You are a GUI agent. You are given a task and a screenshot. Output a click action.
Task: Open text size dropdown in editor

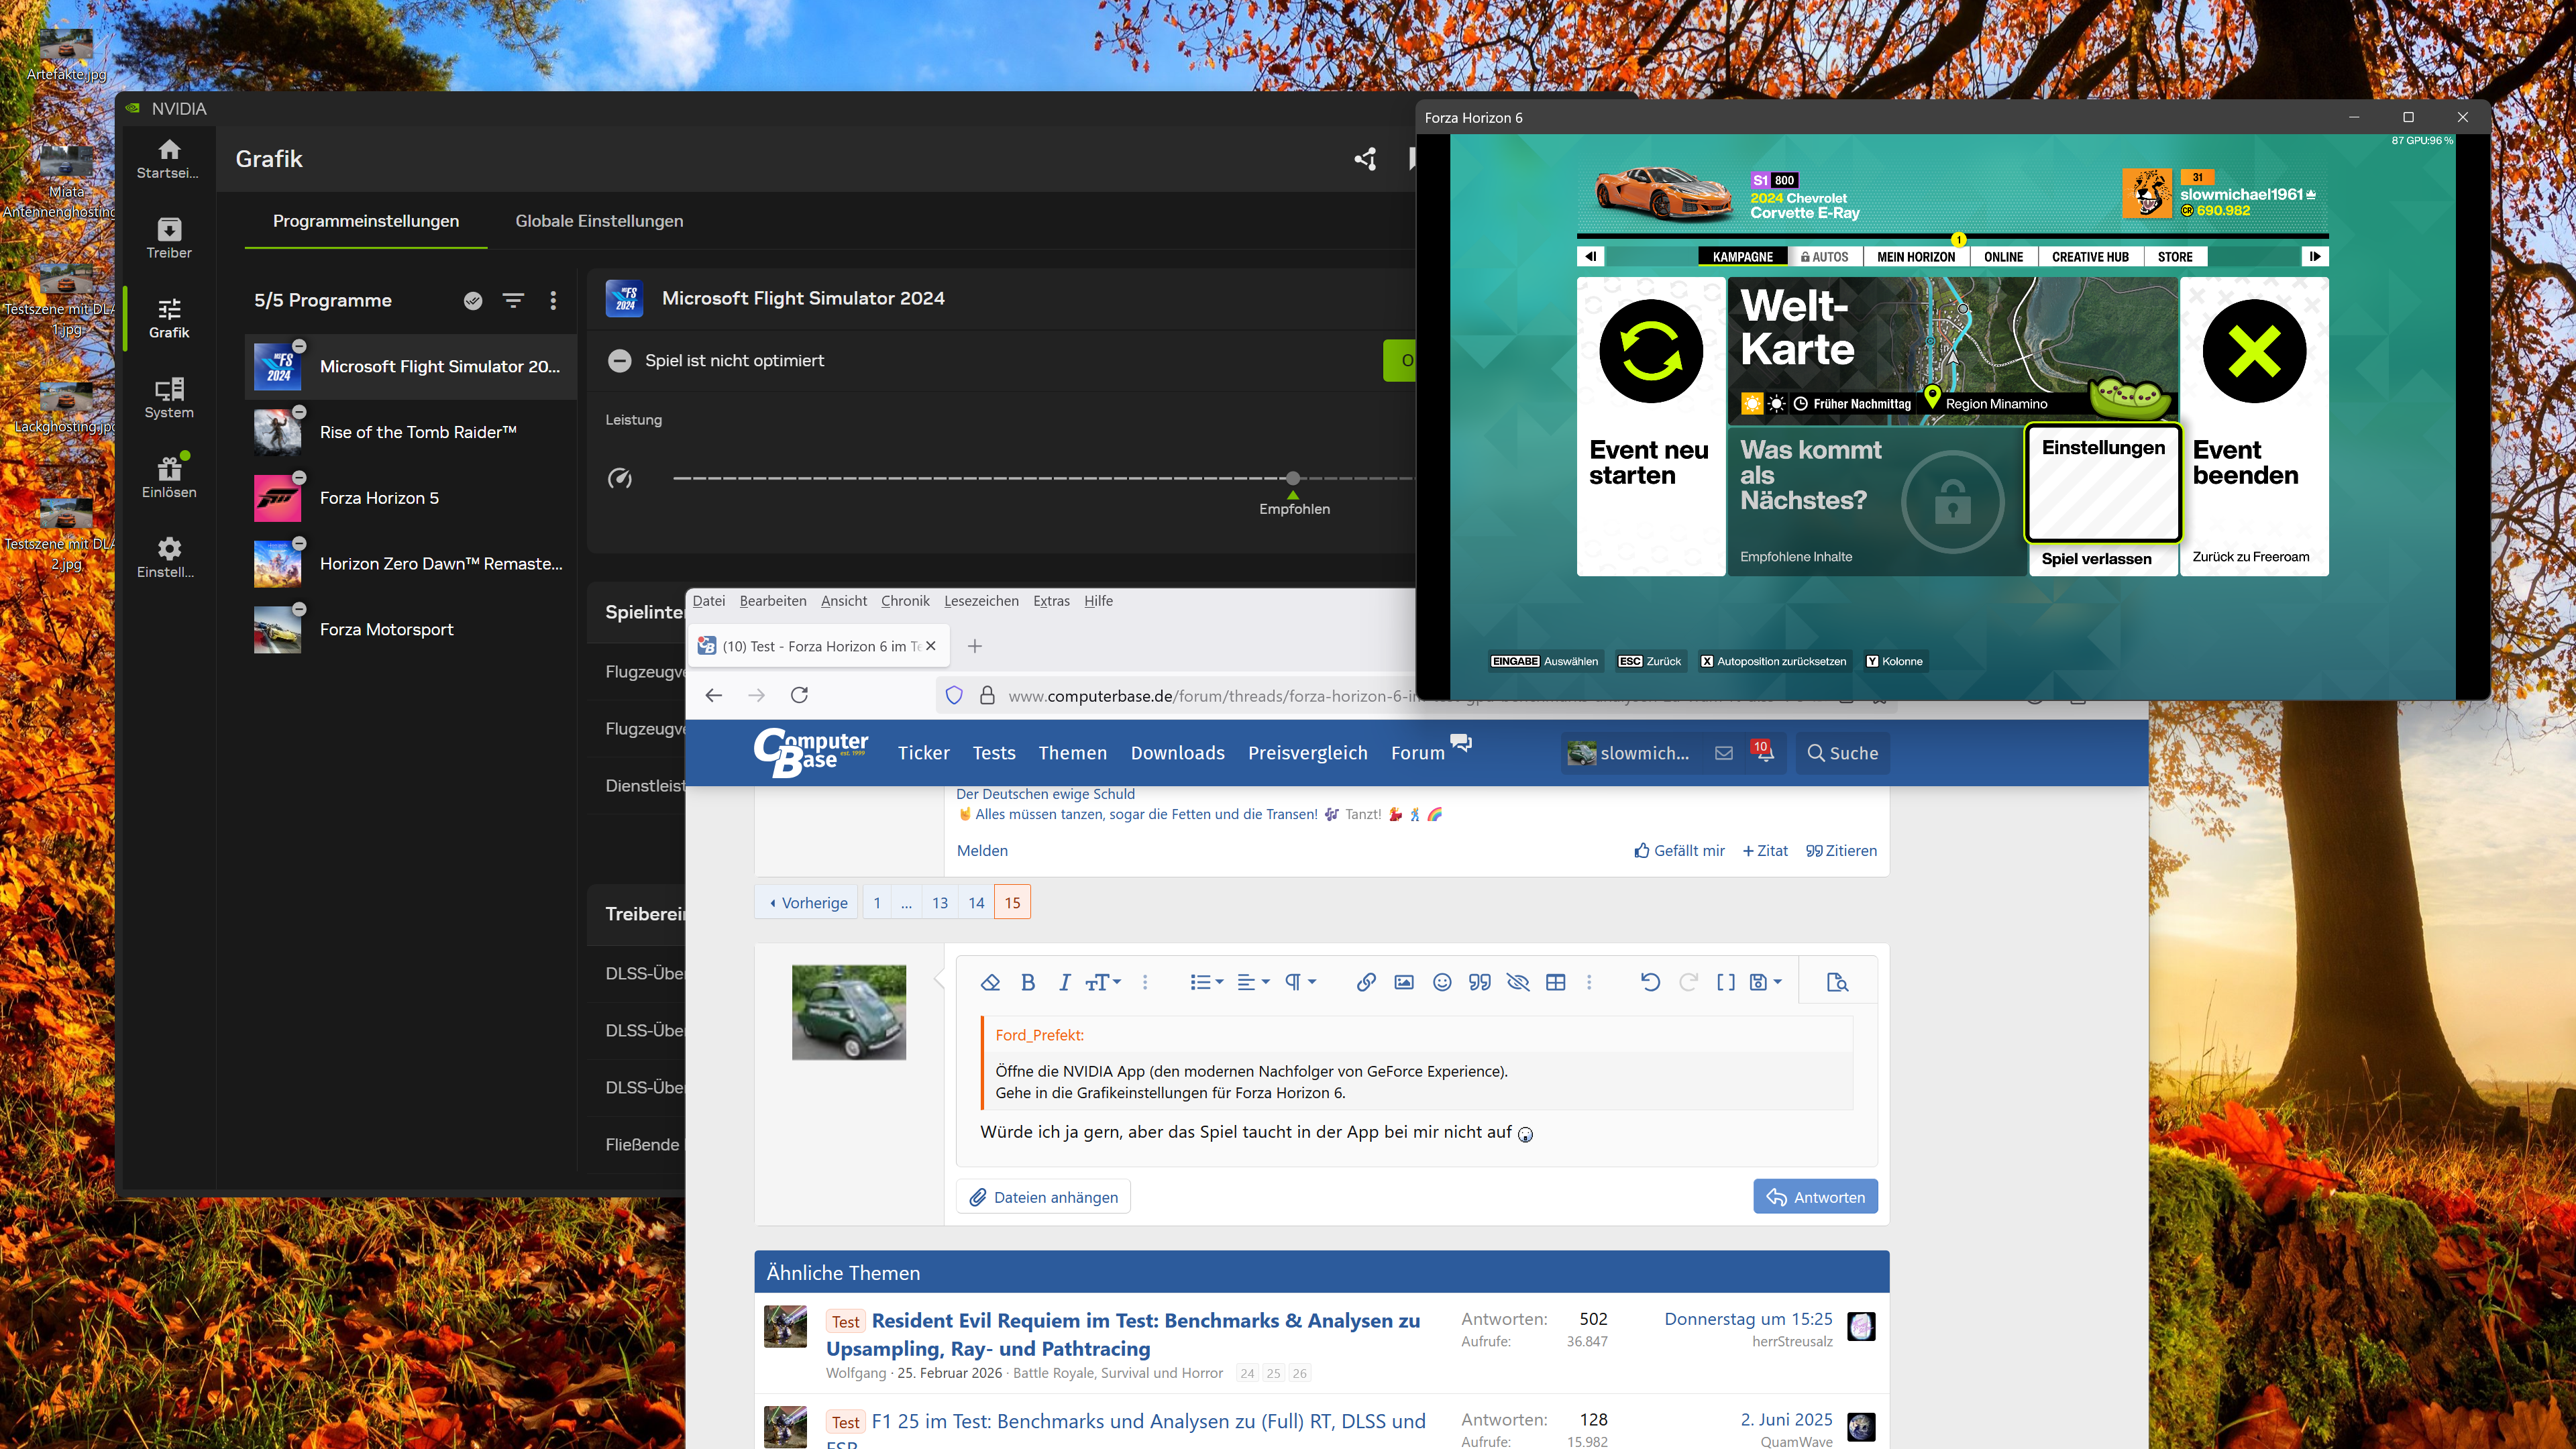click(1103, 982)
